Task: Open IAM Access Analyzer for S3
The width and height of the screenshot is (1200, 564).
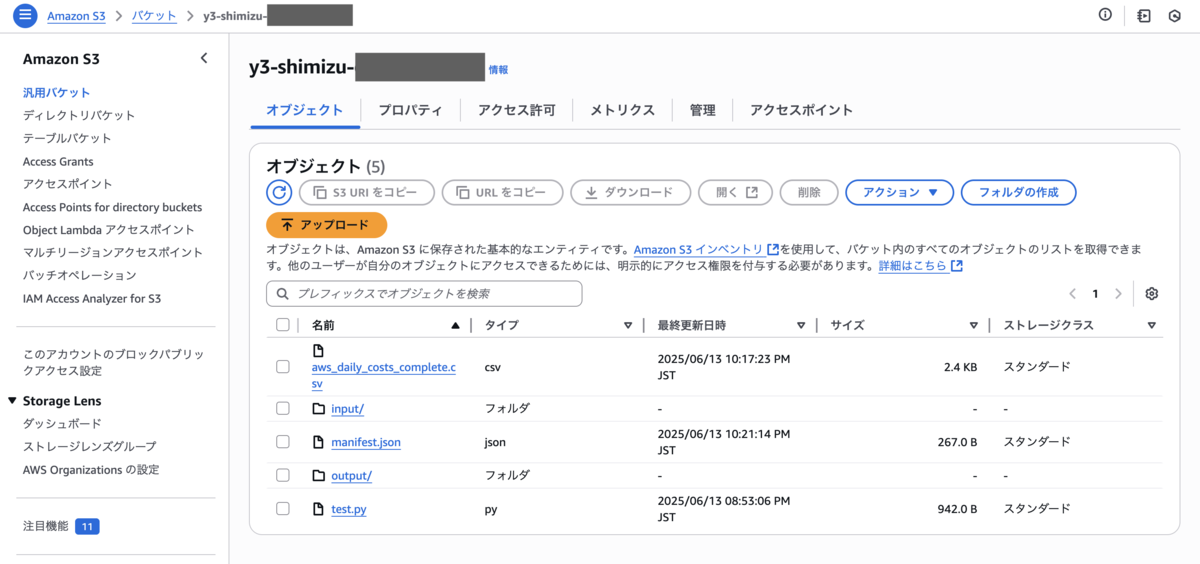Action: (92, 298)
